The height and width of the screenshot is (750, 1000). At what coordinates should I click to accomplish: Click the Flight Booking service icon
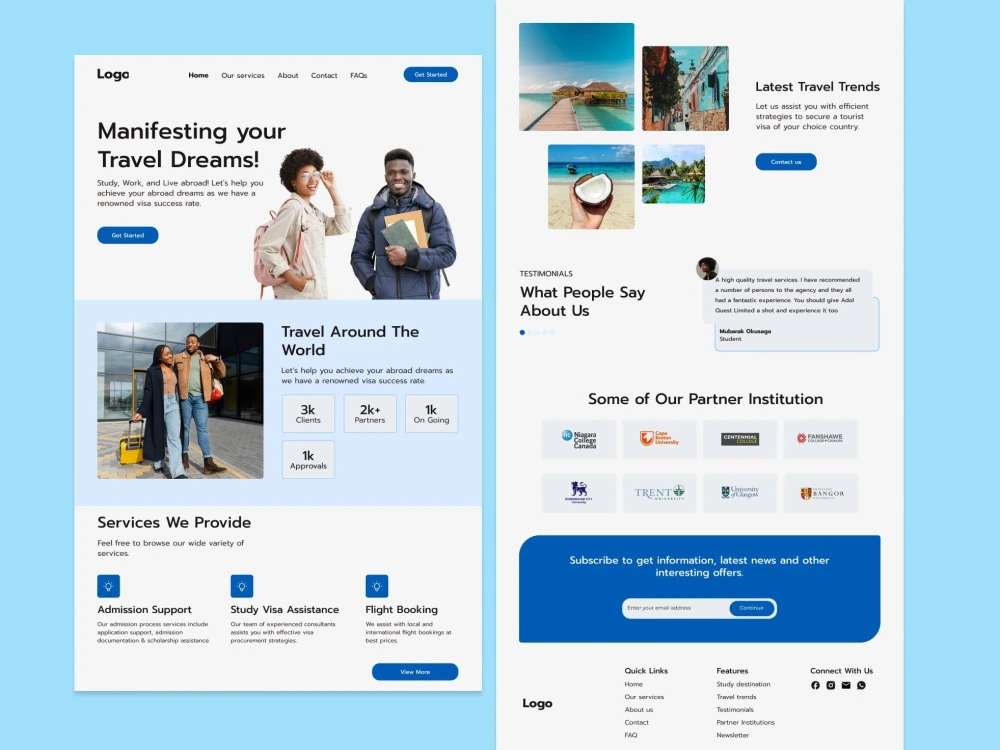coord(377,585)
